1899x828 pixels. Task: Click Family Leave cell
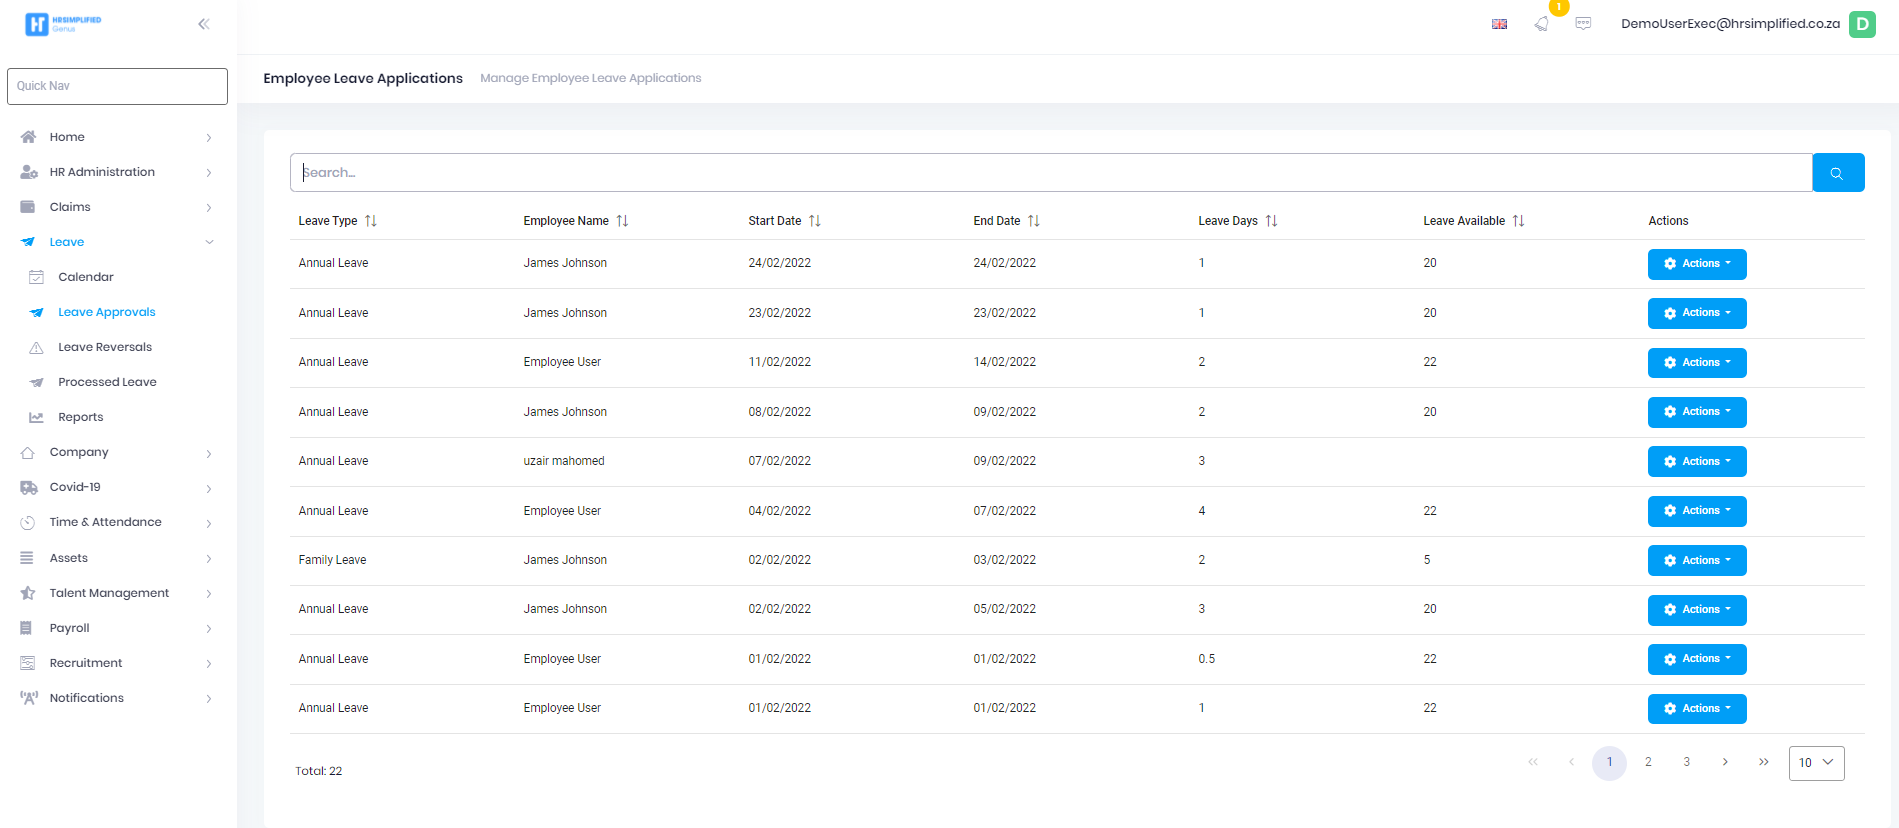coord(332,560)
